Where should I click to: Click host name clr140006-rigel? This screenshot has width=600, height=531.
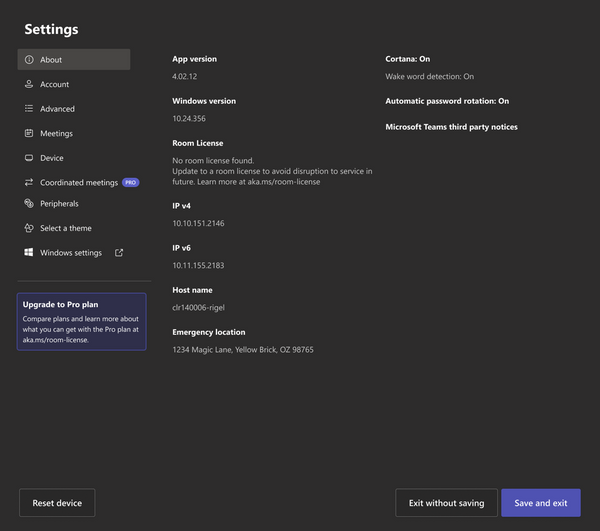click(x=198, y=308)
